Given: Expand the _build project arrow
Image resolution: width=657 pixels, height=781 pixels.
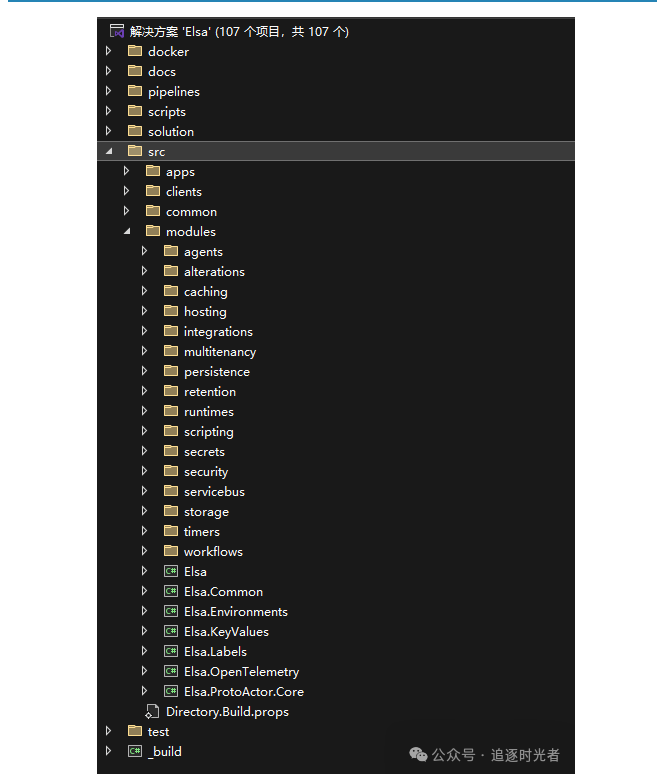Looking at the screenshot, I should tap(109, 751).
